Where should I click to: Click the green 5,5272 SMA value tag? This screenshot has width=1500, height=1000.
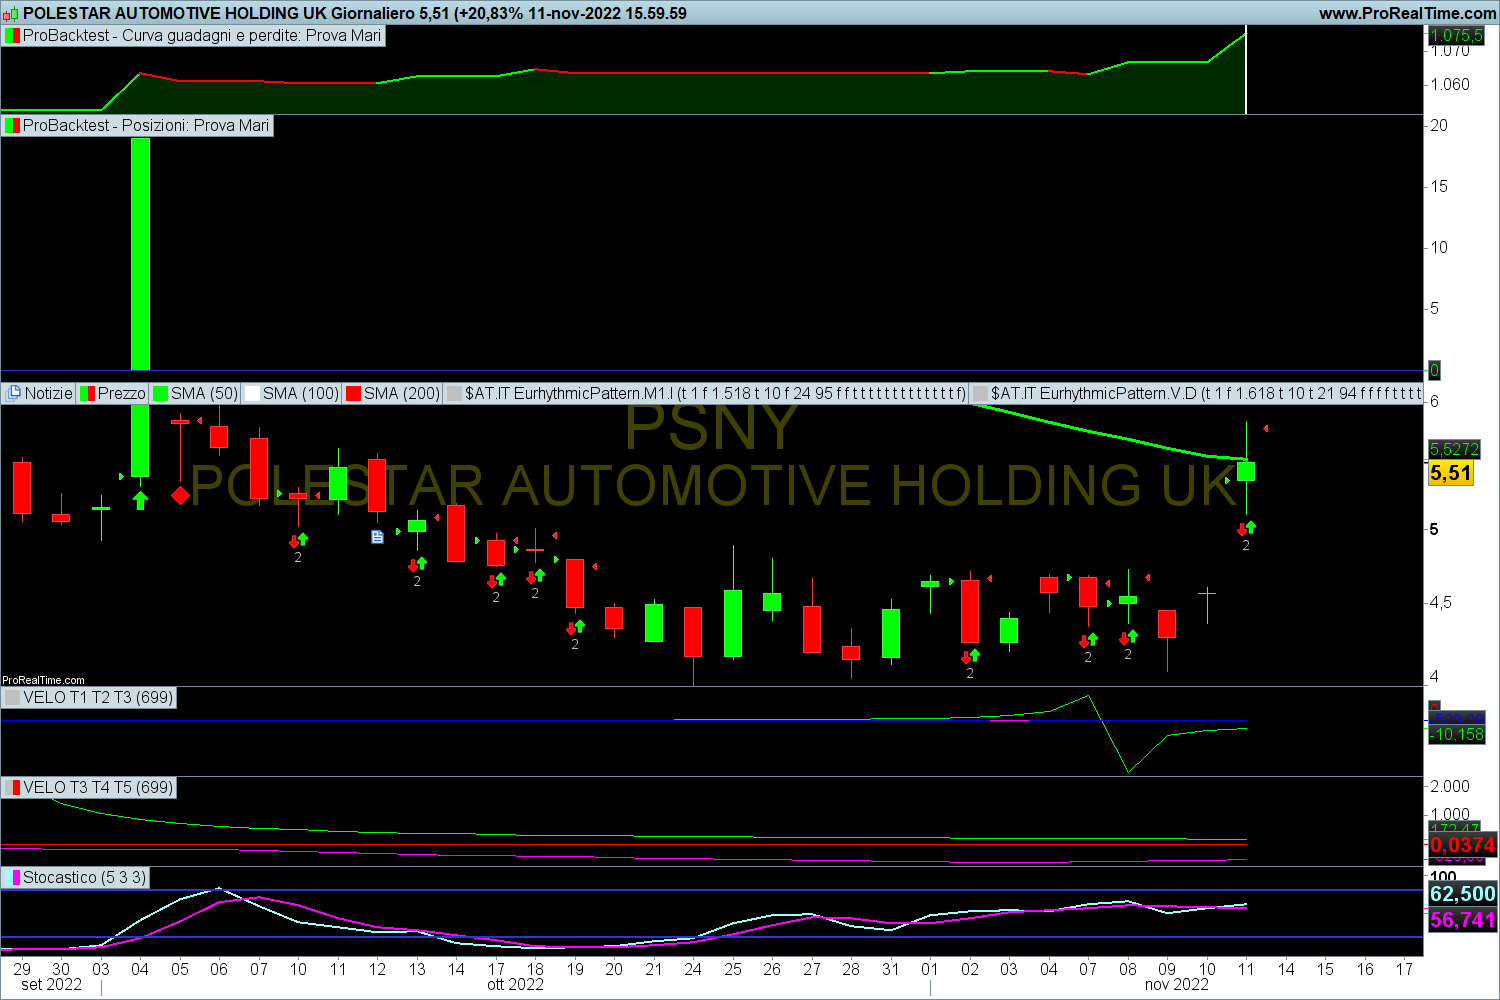click(x=1454, y=450)
